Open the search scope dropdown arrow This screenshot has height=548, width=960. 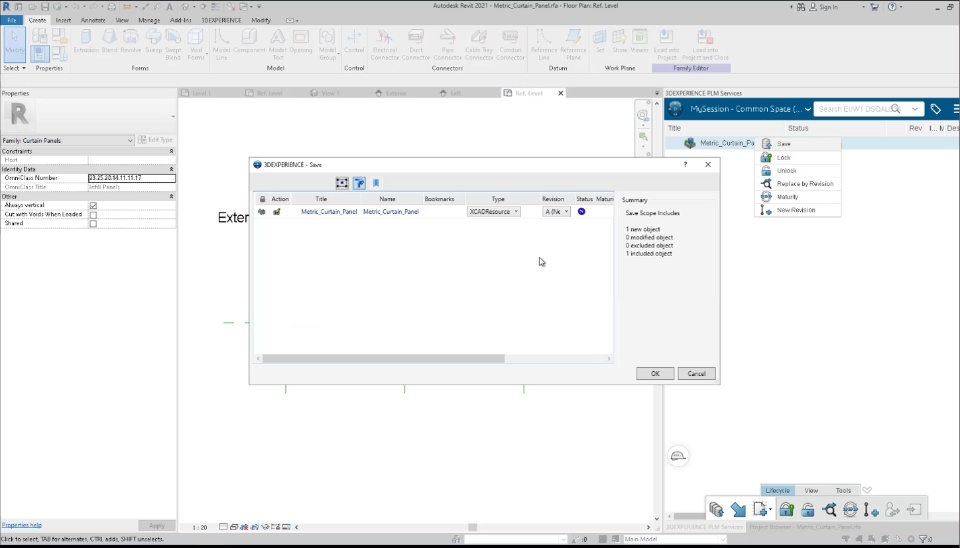pos(915,109)
